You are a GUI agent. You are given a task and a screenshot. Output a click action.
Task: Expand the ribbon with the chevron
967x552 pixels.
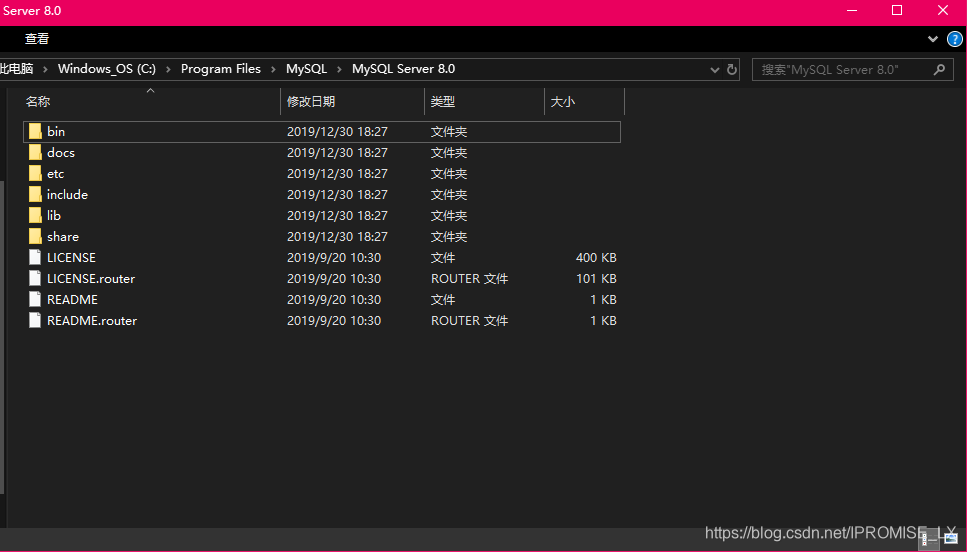933,39
